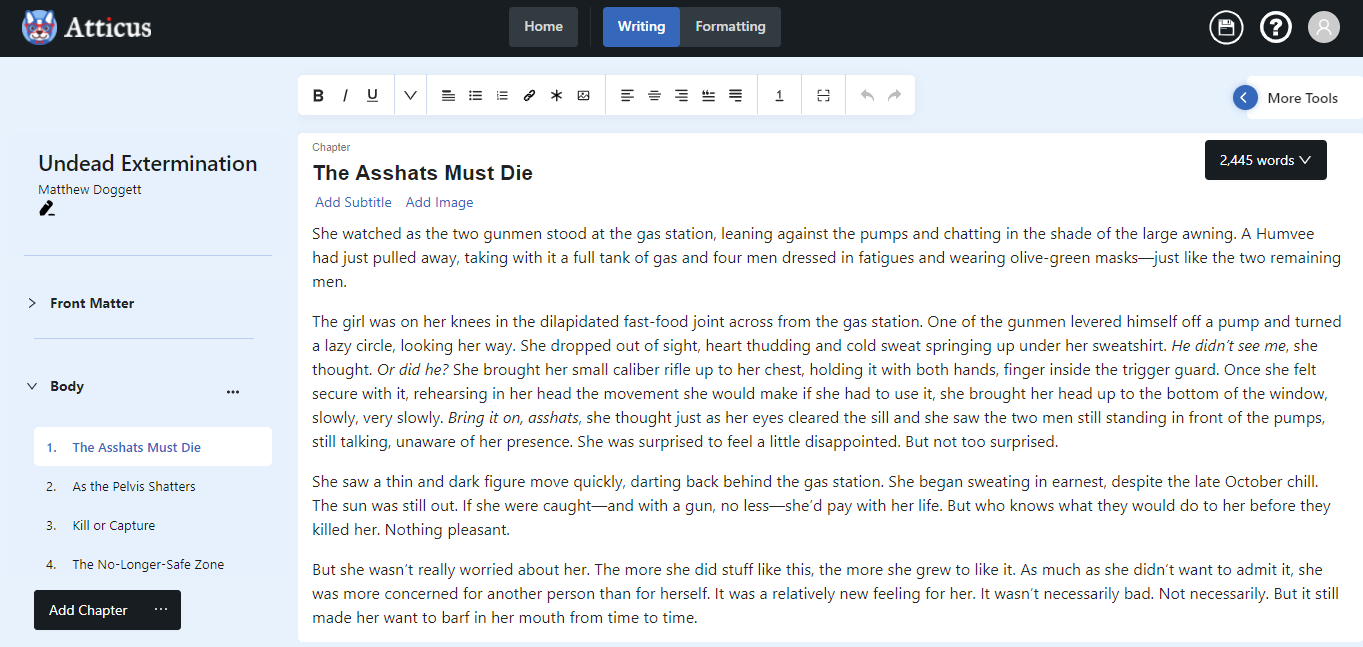1363x647 pixels.
Task: Insert a bulleted list
Action: click(476, 96)
